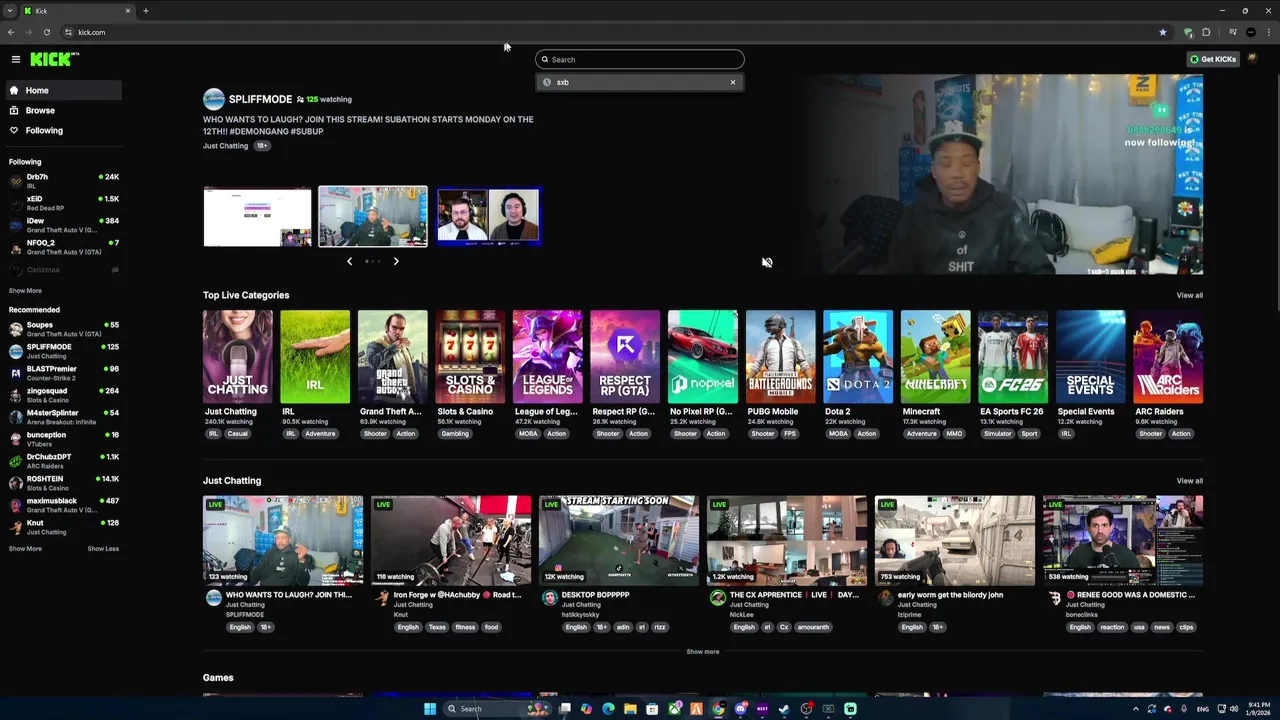This screenshot has height=720, width=1280.
Task: Open Drb7h in the Following list
Action: click(63, 181)
